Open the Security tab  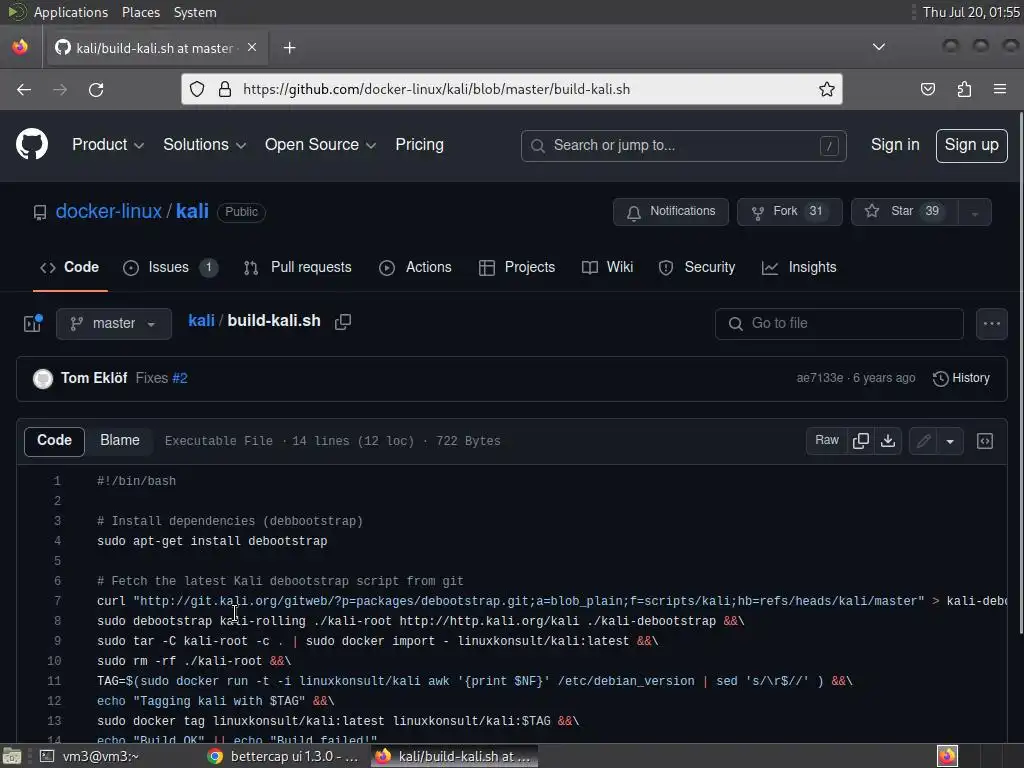[x=697, y=267]
